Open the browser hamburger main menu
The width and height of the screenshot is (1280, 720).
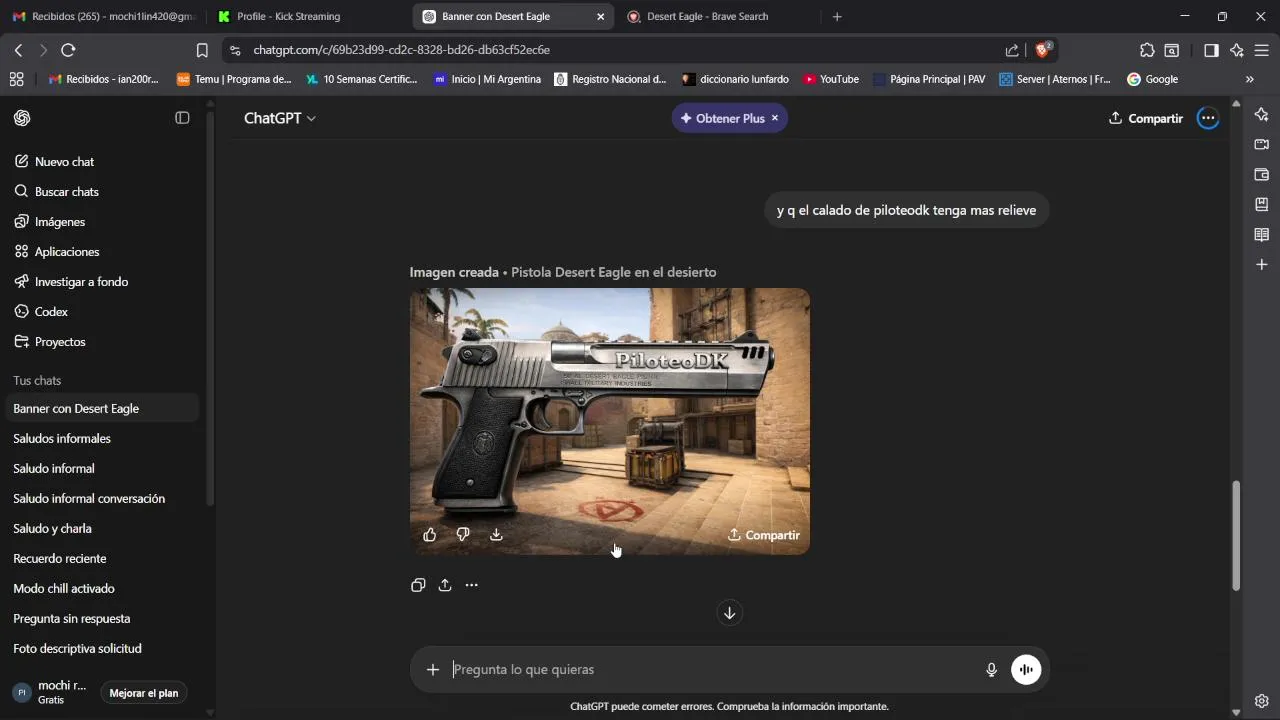point(1262,50)
